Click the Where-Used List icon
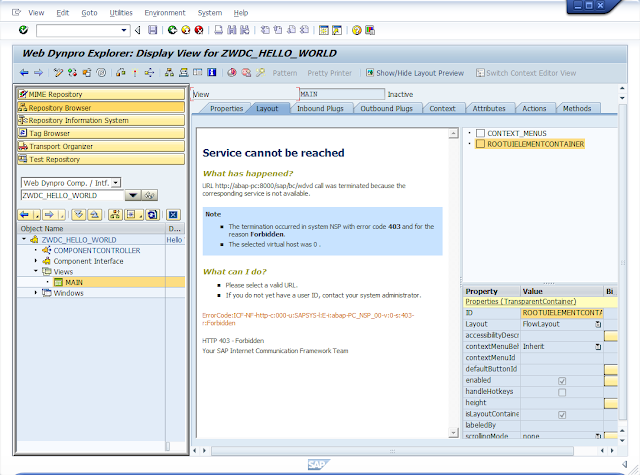640x475 pixels. (x=149, y=73)
